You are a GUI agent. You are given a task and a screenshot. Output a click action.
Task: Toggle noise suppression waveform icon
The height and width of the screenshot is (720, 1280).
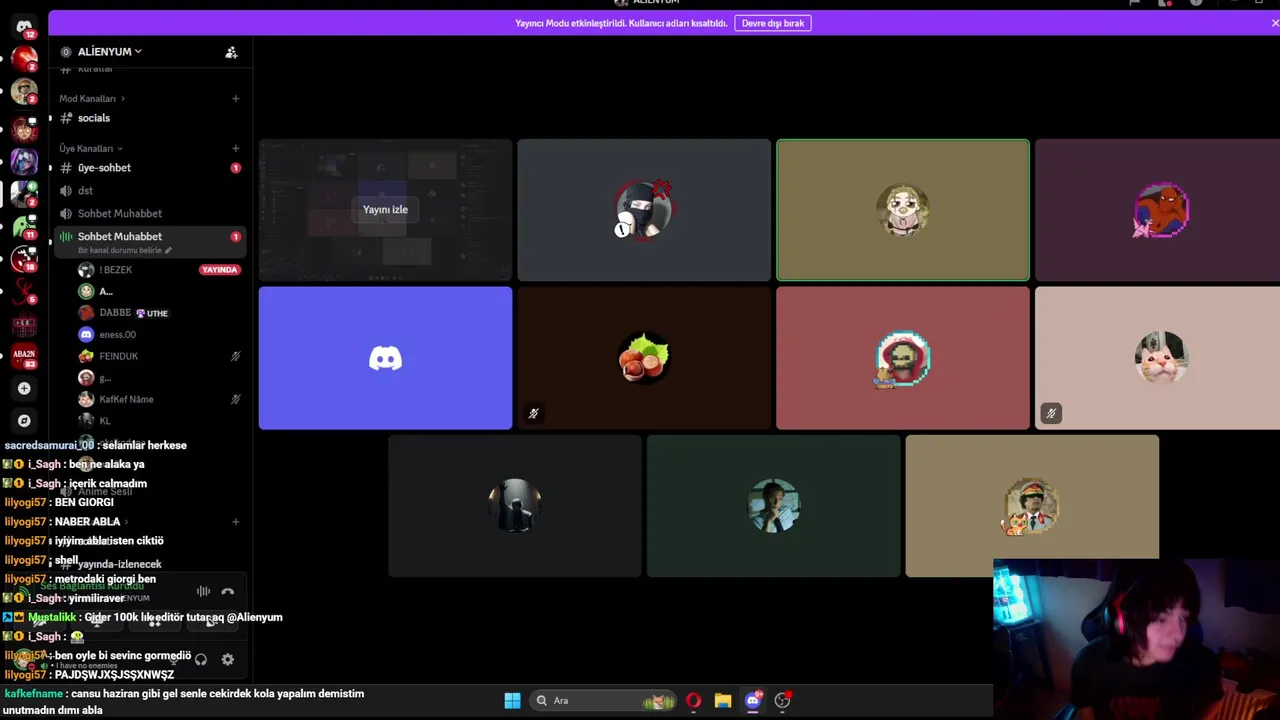pyautogui.click(x=203, y=592)
